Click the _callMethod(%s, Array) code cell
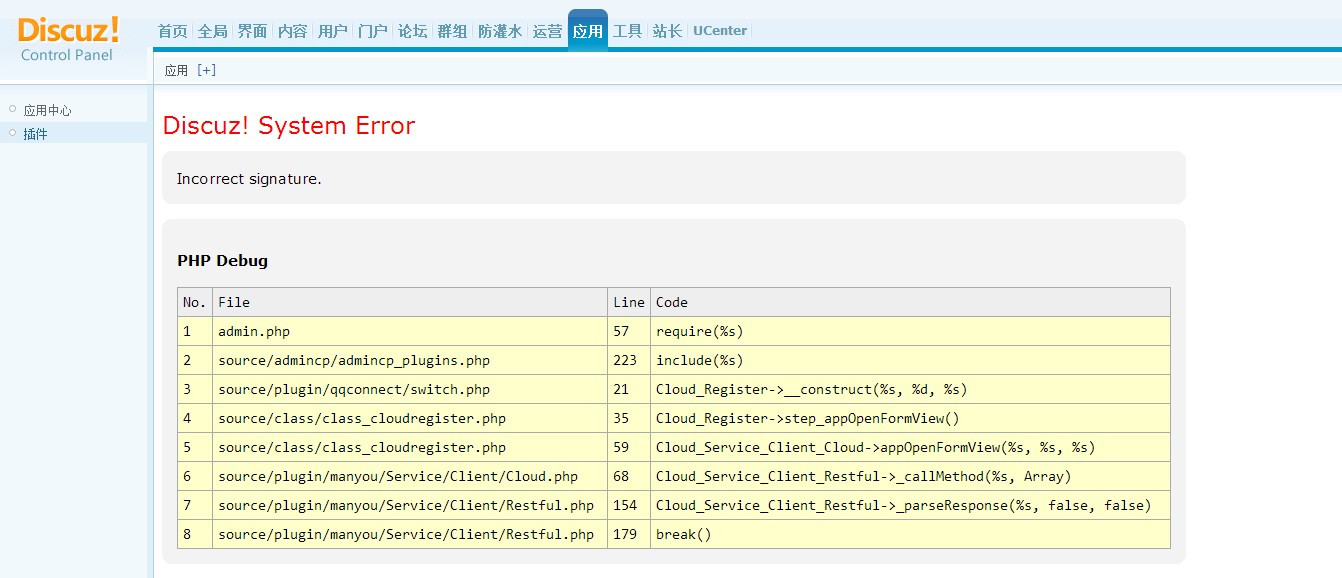The width and height of the screenshot is (1342, 578). (910, 476)
